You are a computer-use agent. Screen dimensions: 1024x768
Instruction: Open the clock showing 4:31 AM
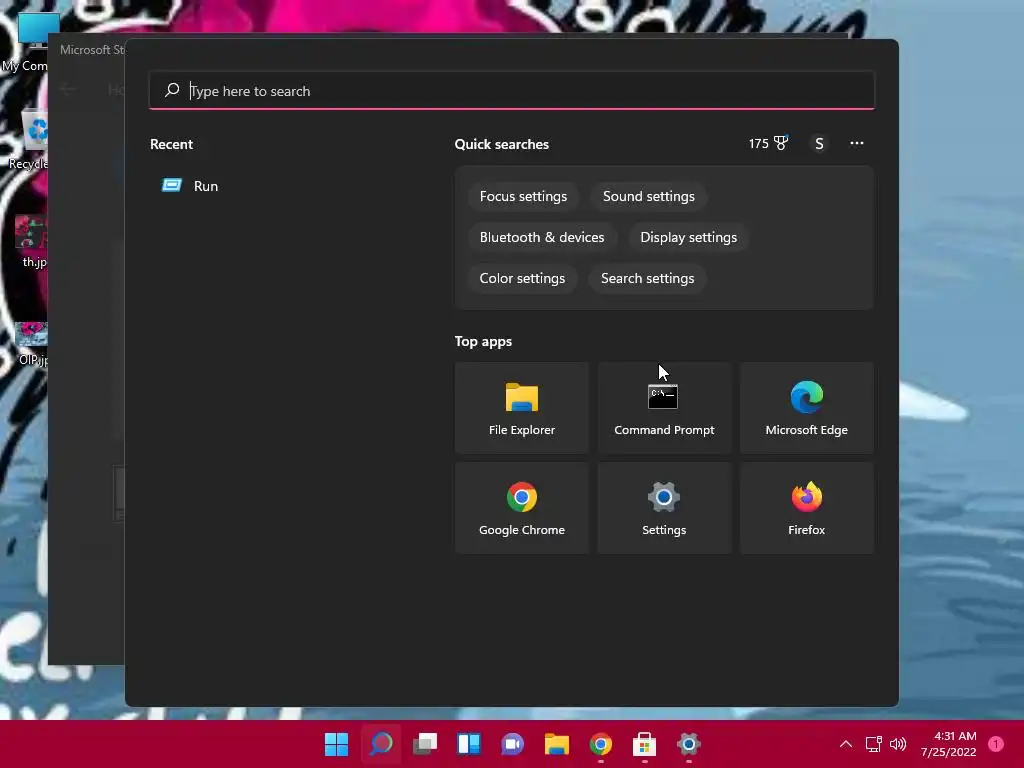pos(948,744)
